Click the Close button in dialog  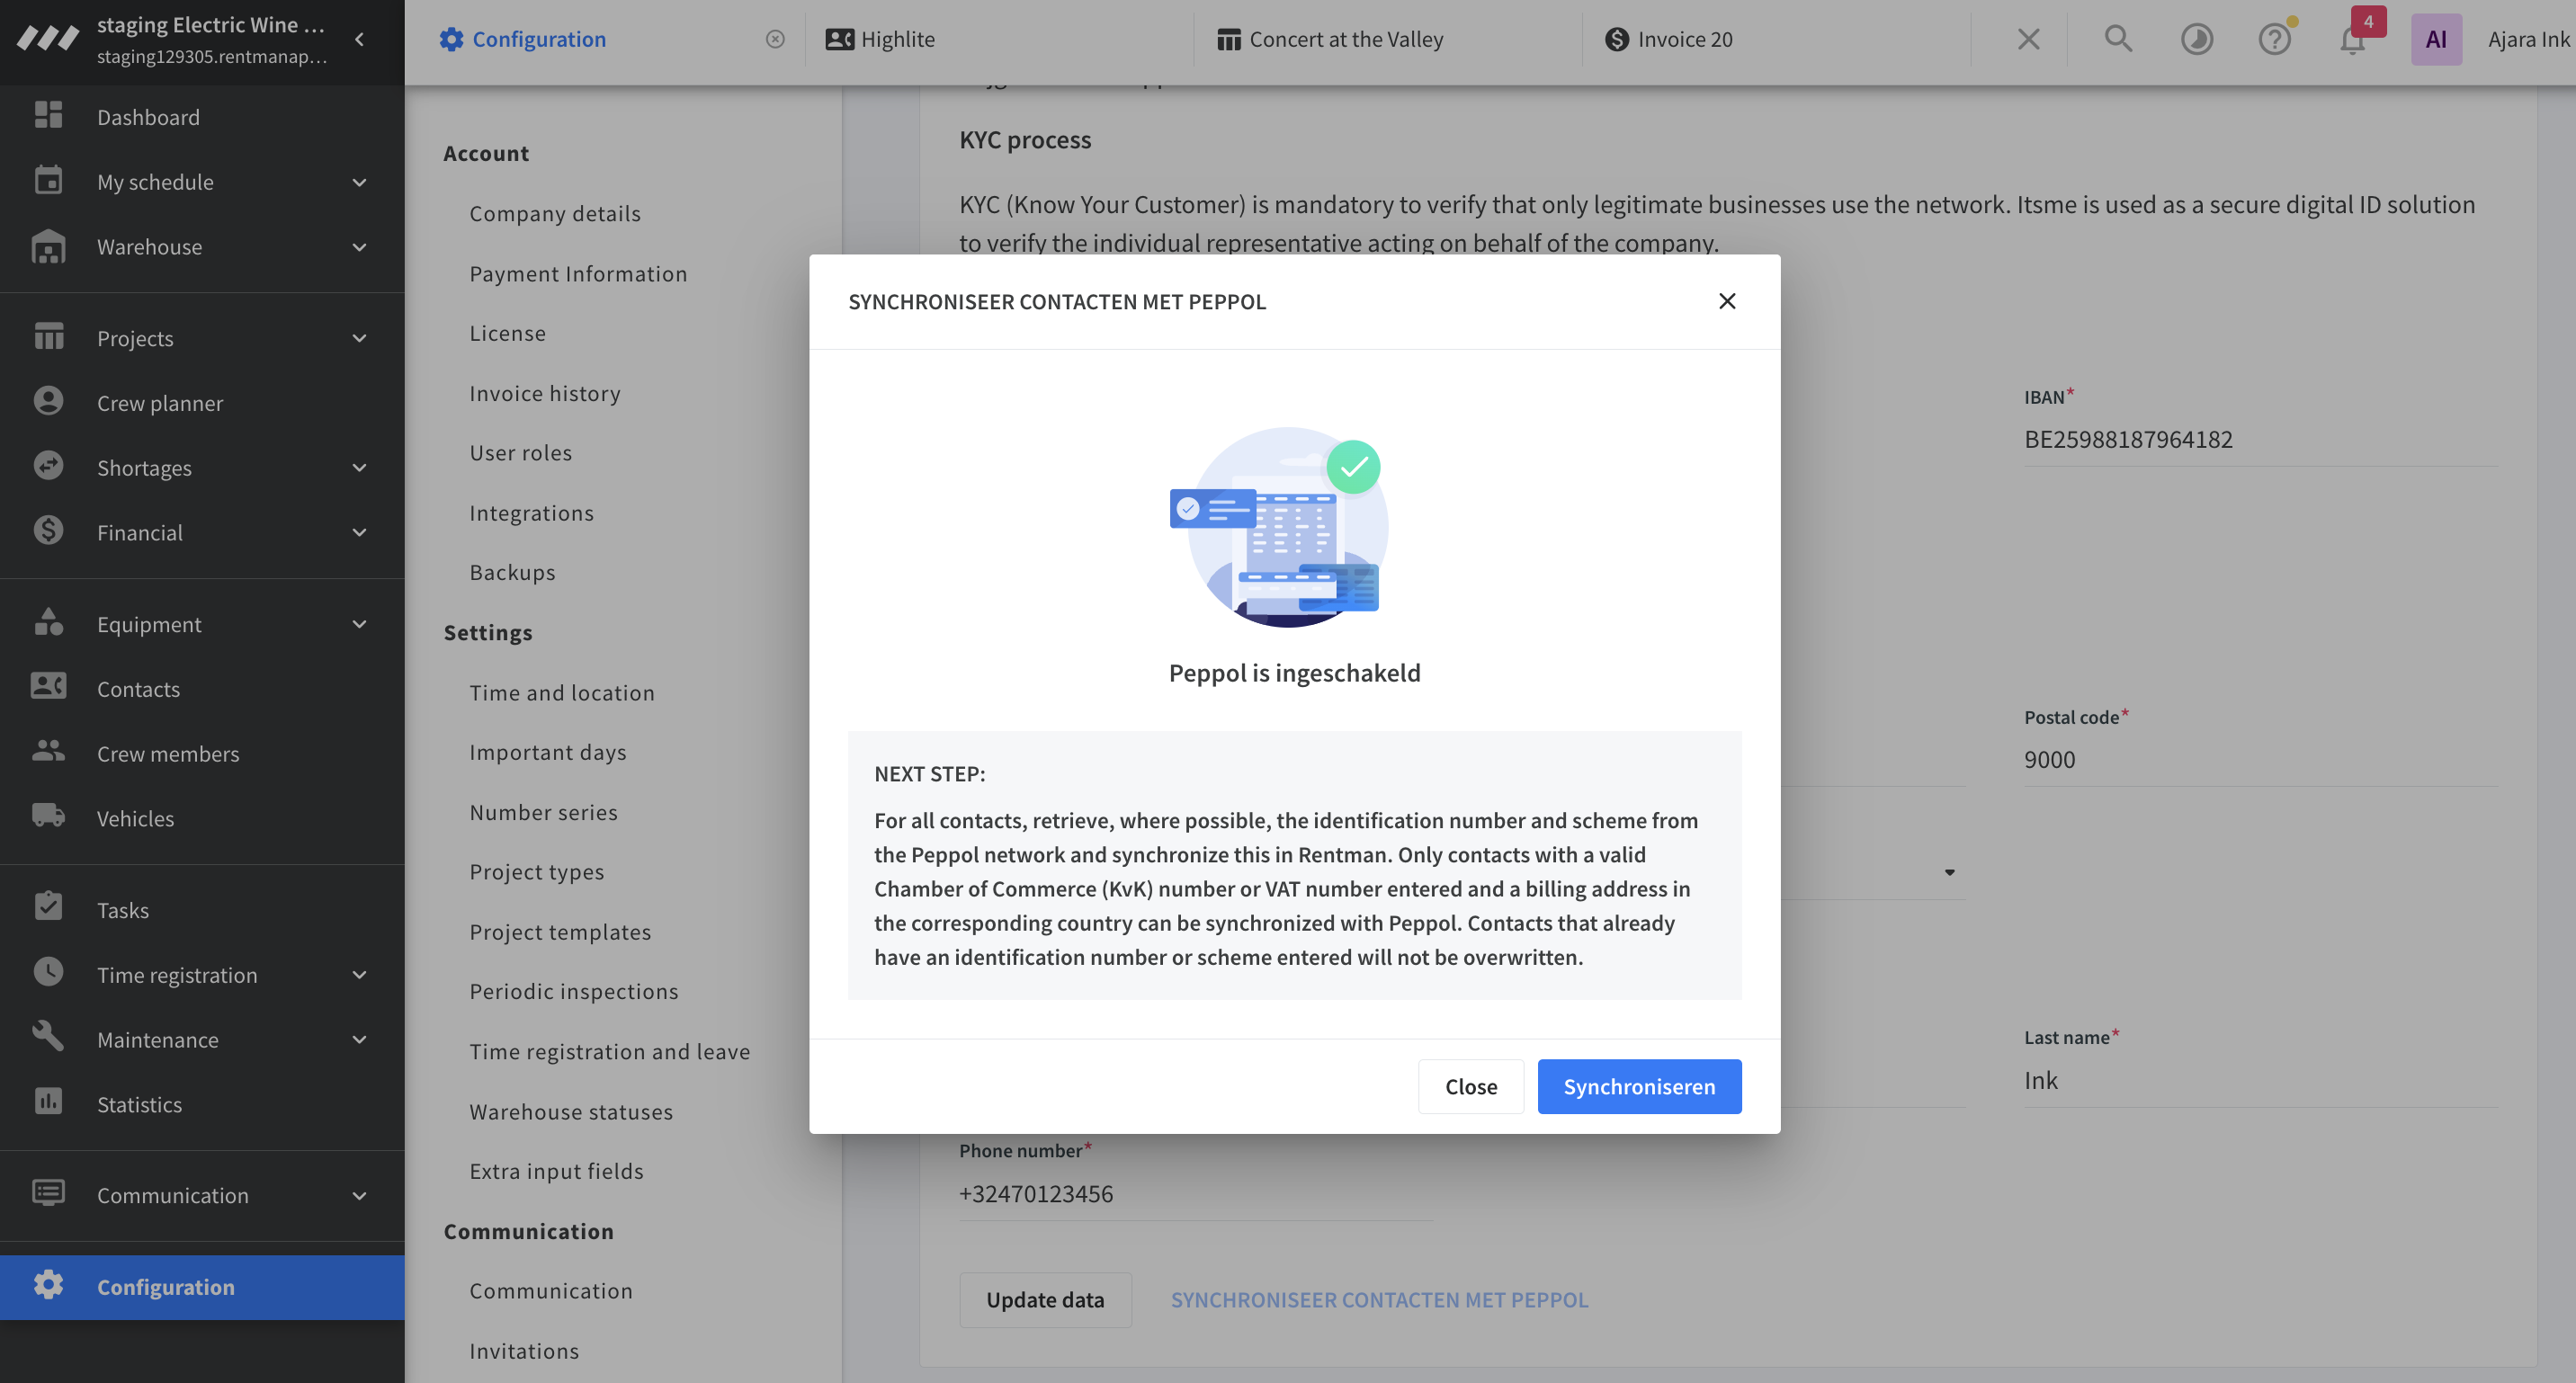[1471, 1086]
